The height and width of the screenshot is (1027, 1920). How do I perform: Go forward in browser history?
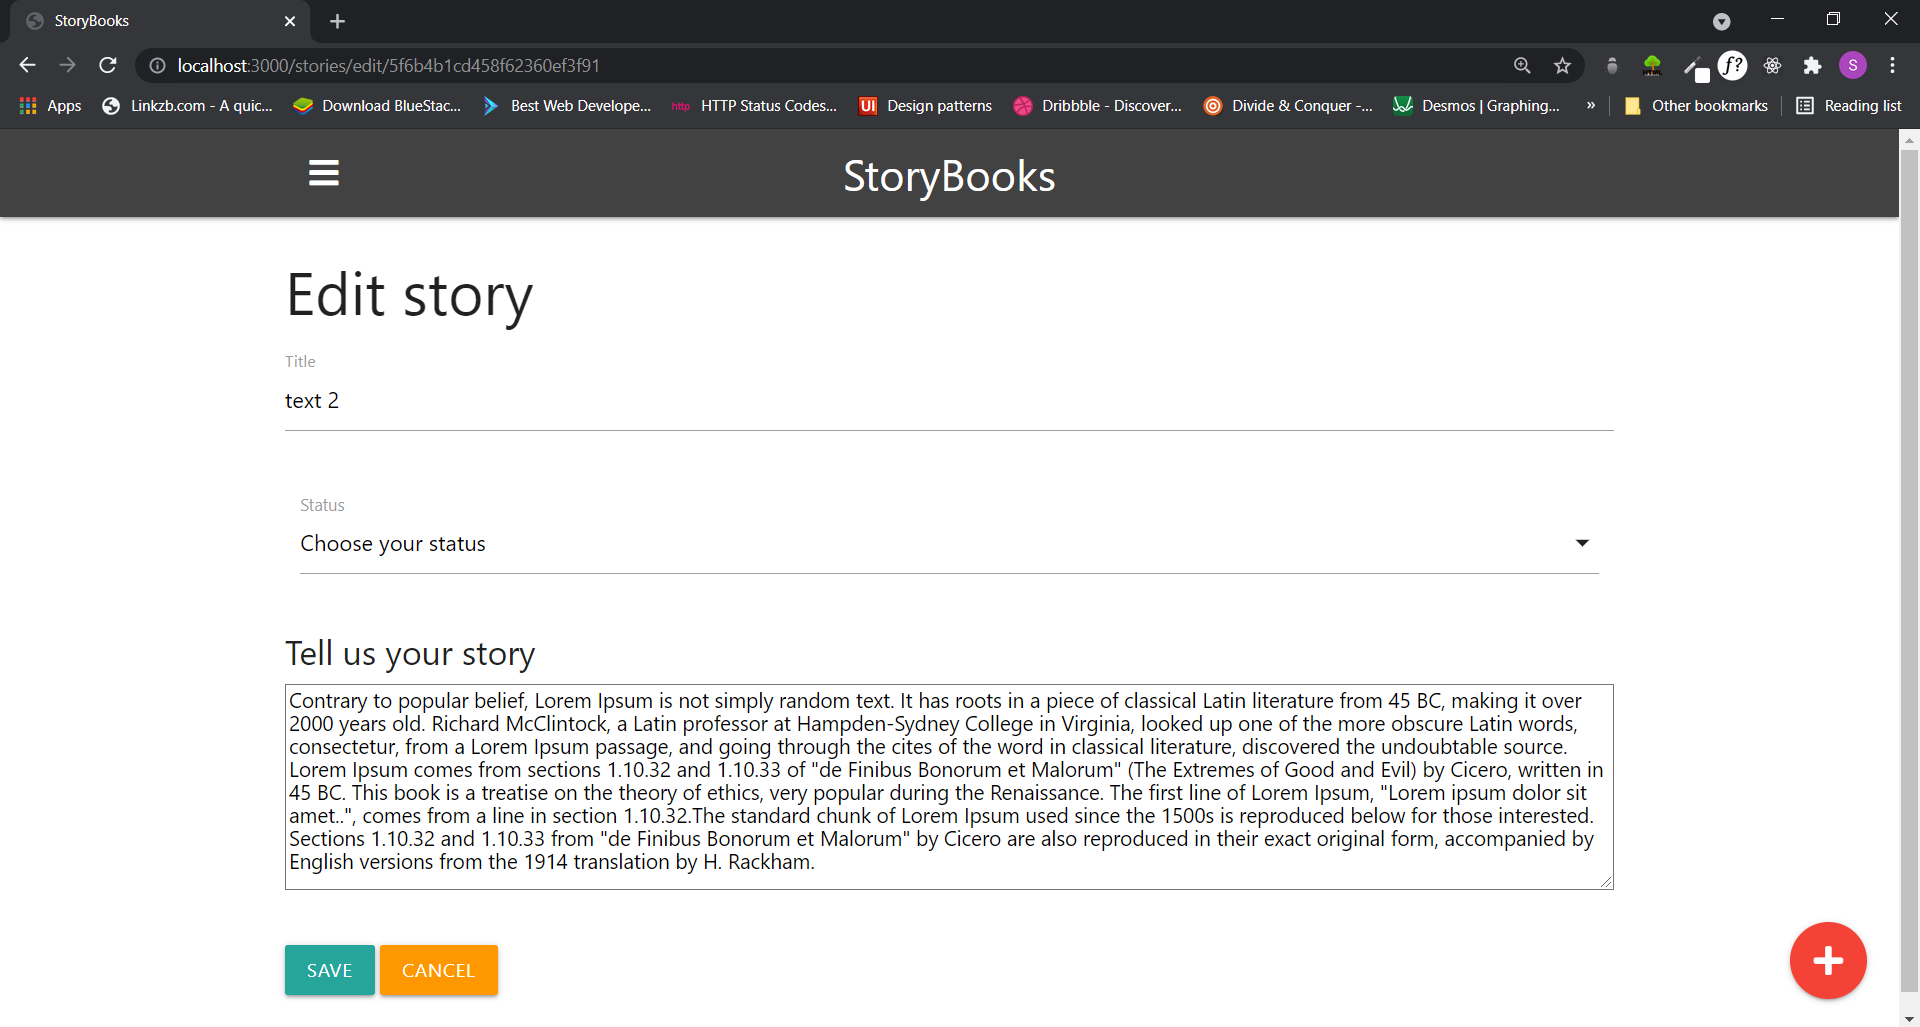(67, 65)
